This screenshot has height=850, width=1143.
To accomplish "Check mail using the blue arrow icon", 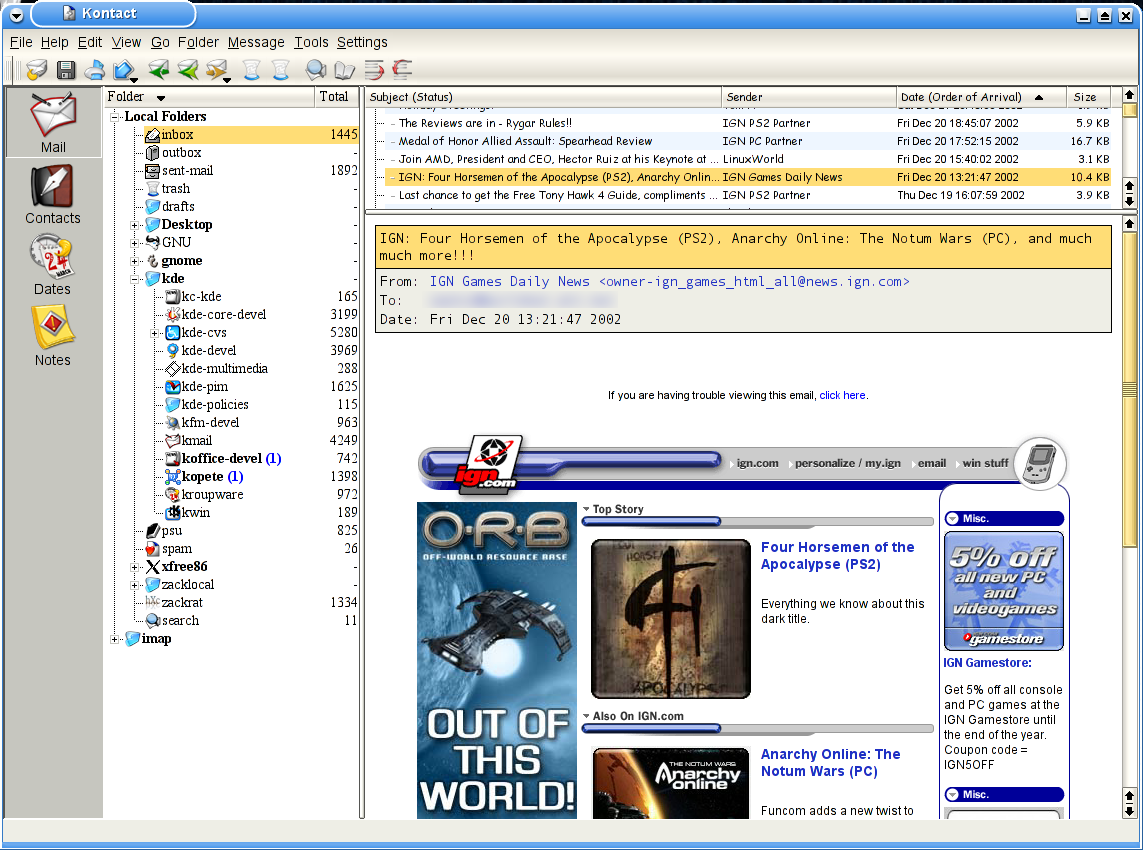I will (x=122, y=70).
